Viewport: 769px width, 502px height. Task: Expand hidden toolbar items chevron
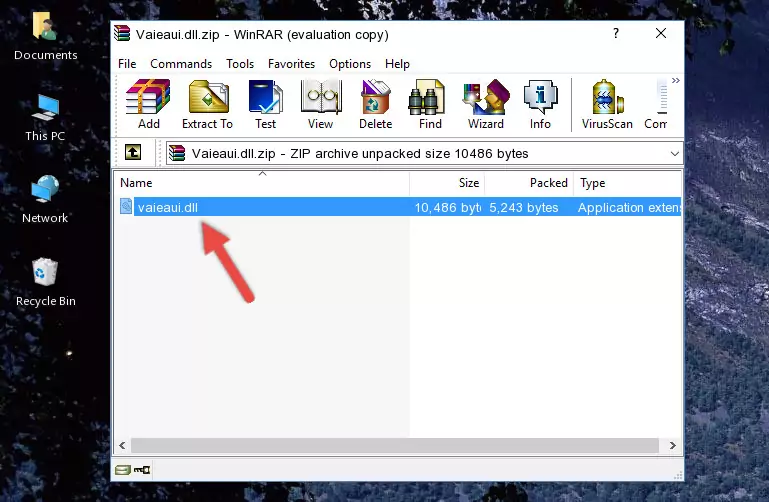(676, 80)
